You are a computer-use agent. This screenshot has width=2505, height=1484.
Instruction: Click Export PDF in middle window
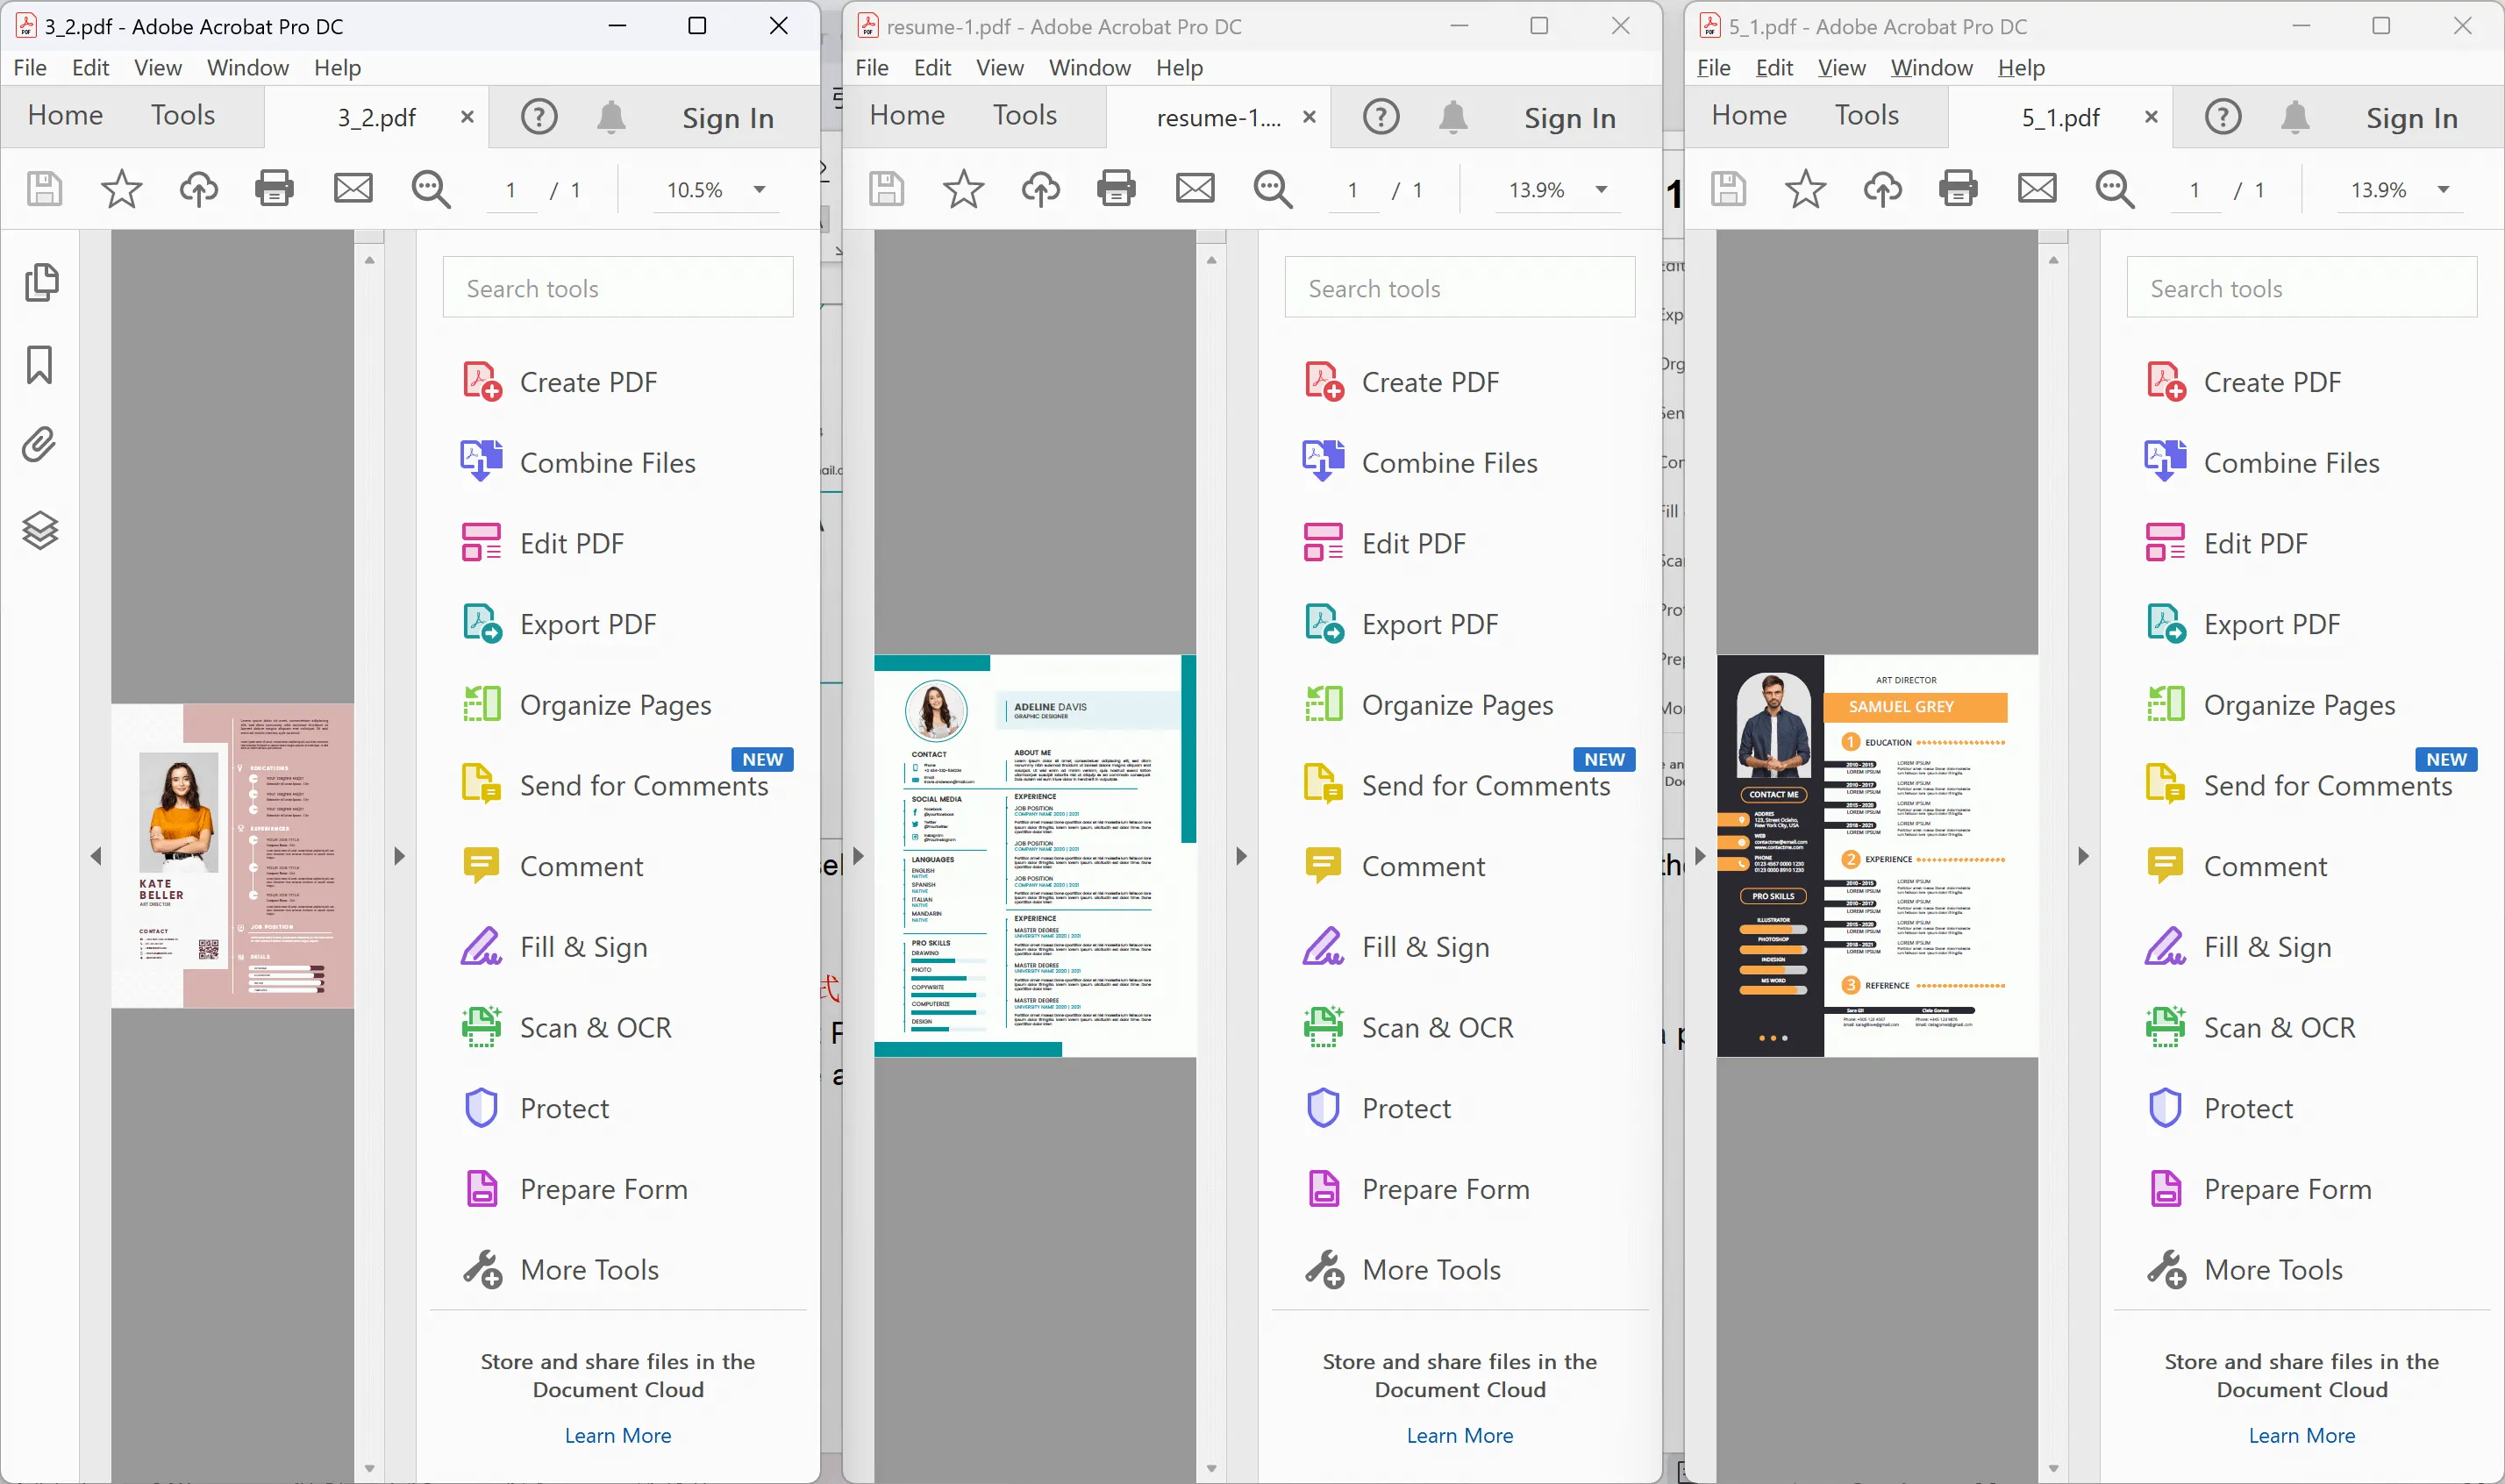click(x=1429, y=624)
